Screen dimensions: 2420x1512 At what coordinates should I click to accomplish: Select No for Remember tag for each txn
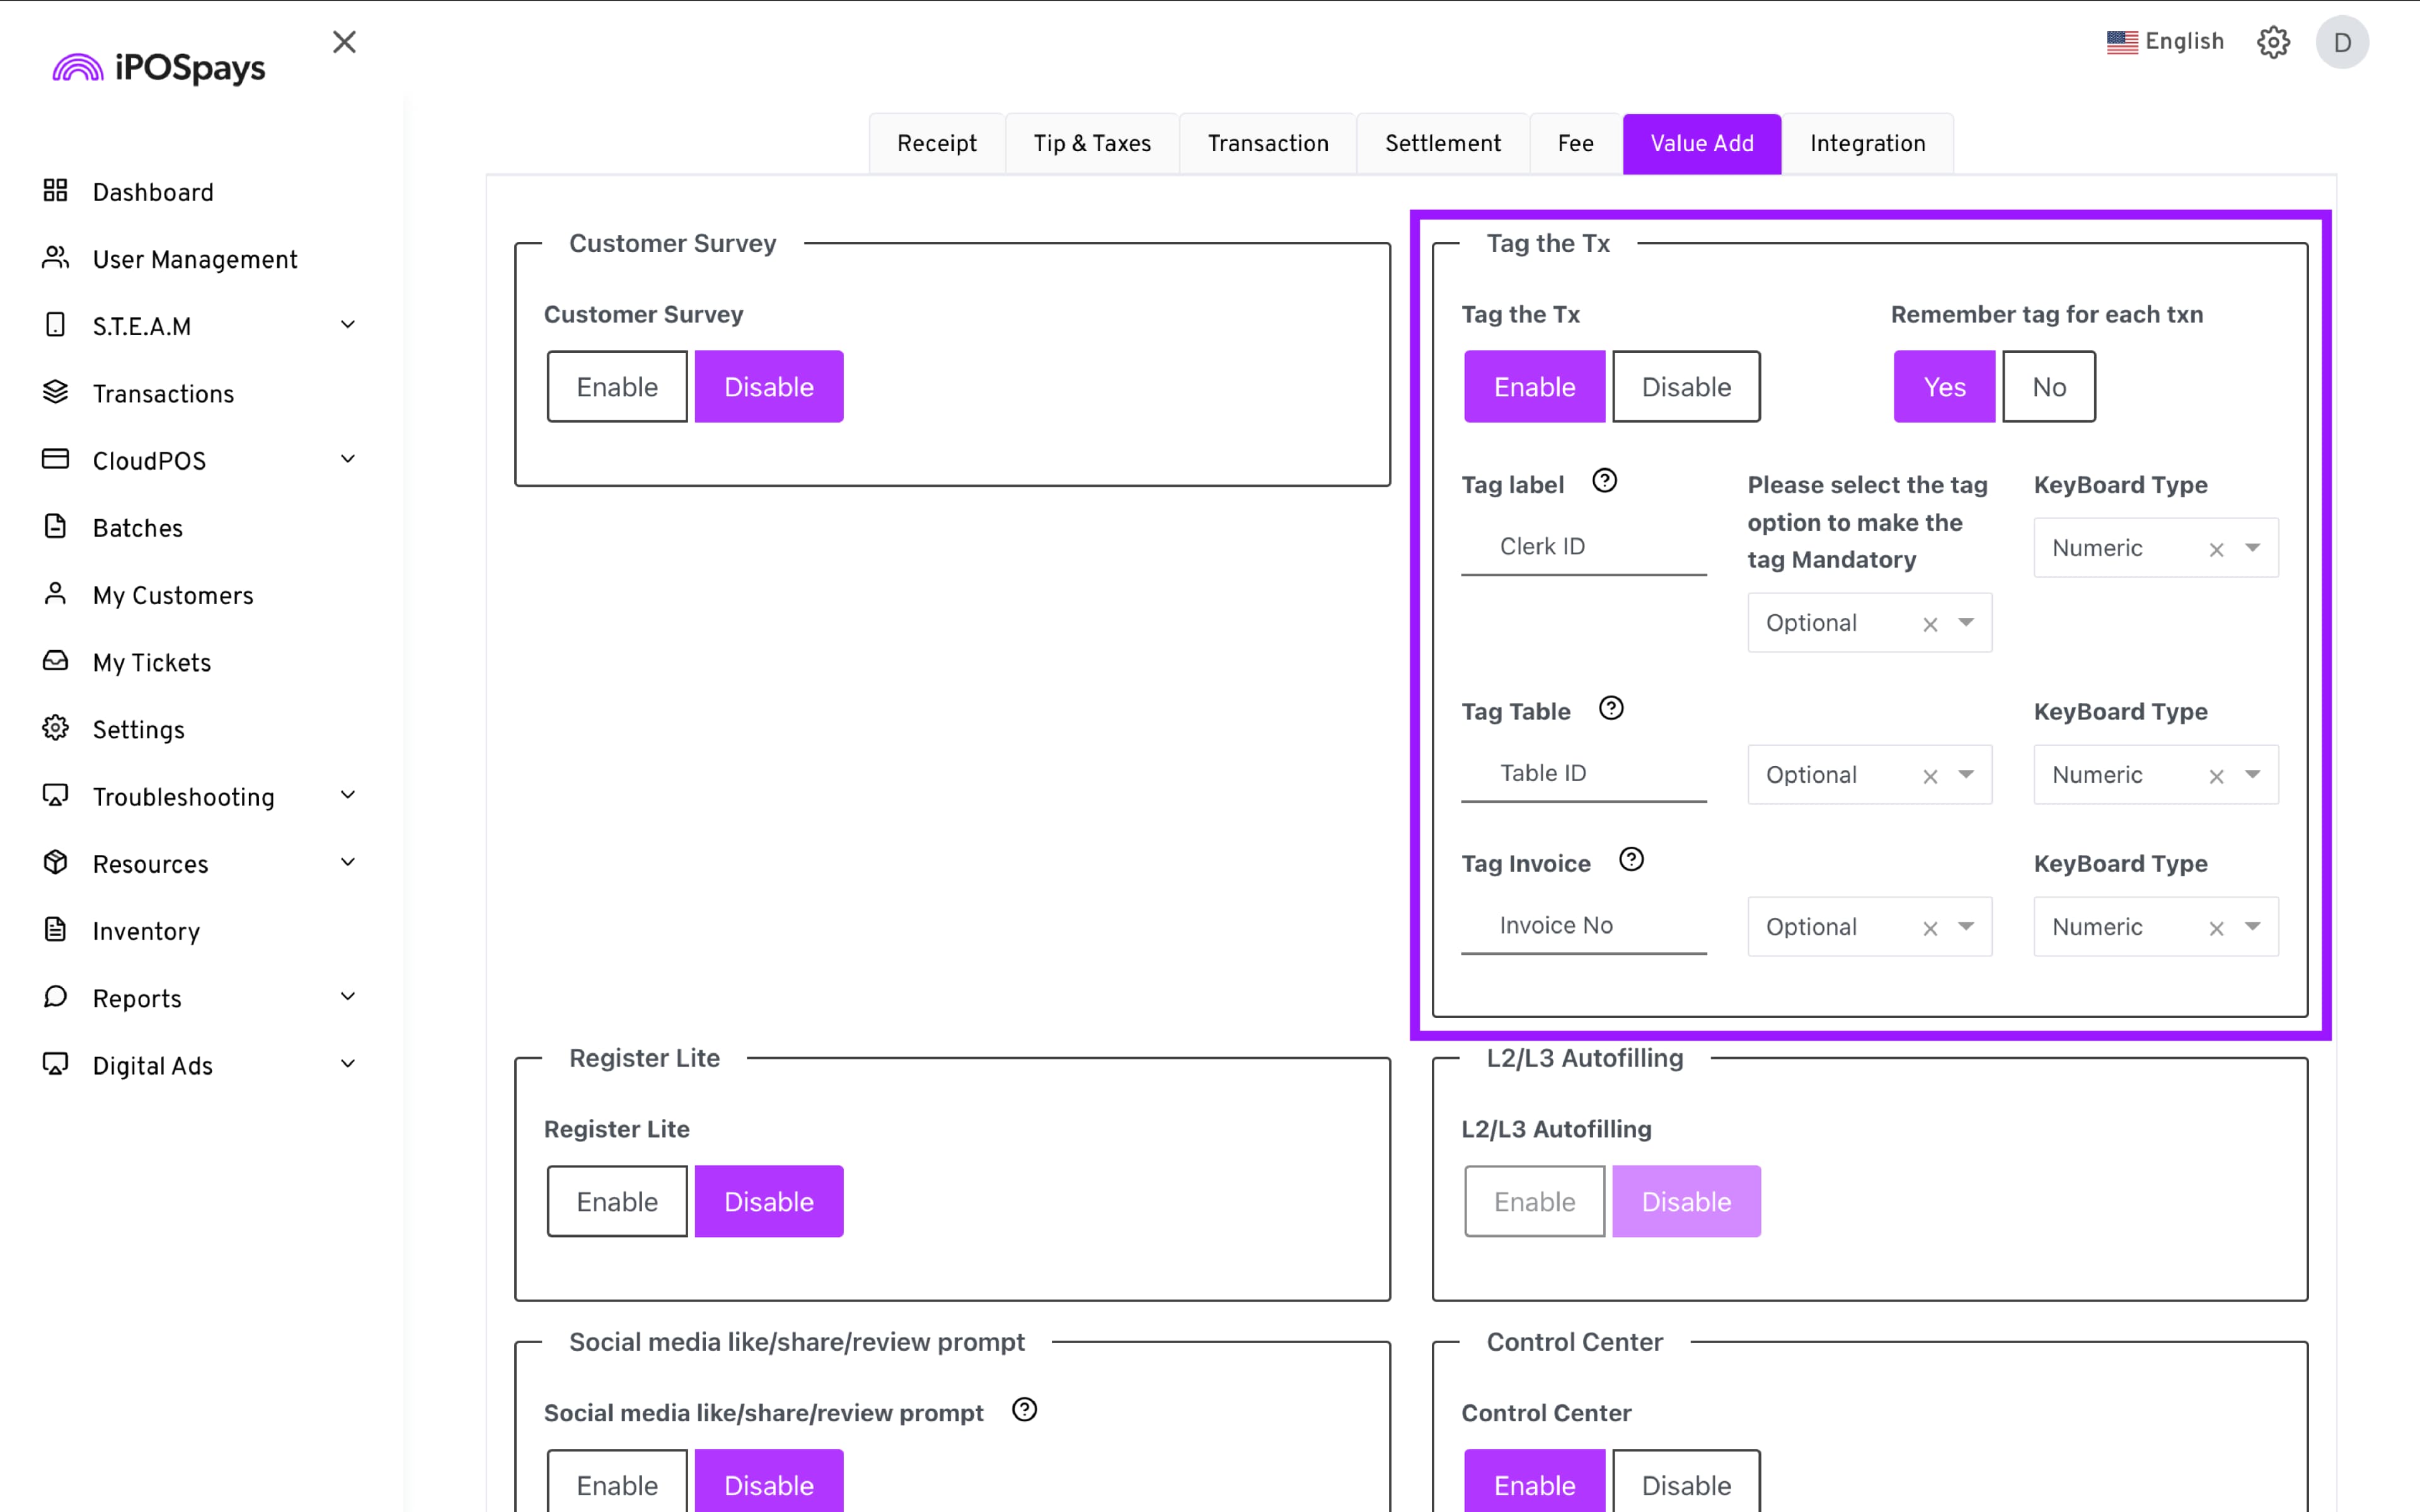(2048, 387)
